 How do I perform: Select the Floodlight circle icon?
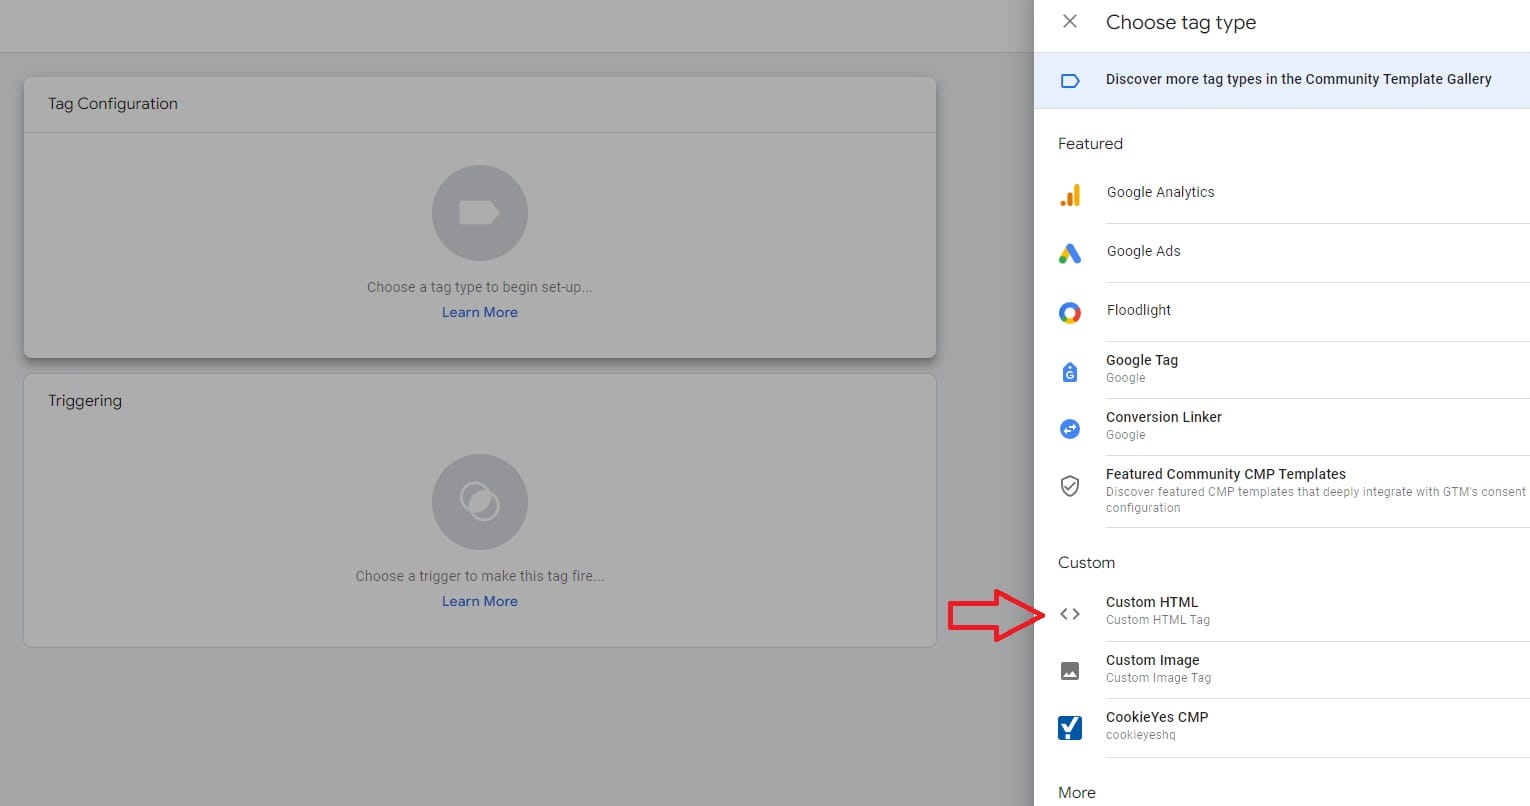coord(1070,312)
